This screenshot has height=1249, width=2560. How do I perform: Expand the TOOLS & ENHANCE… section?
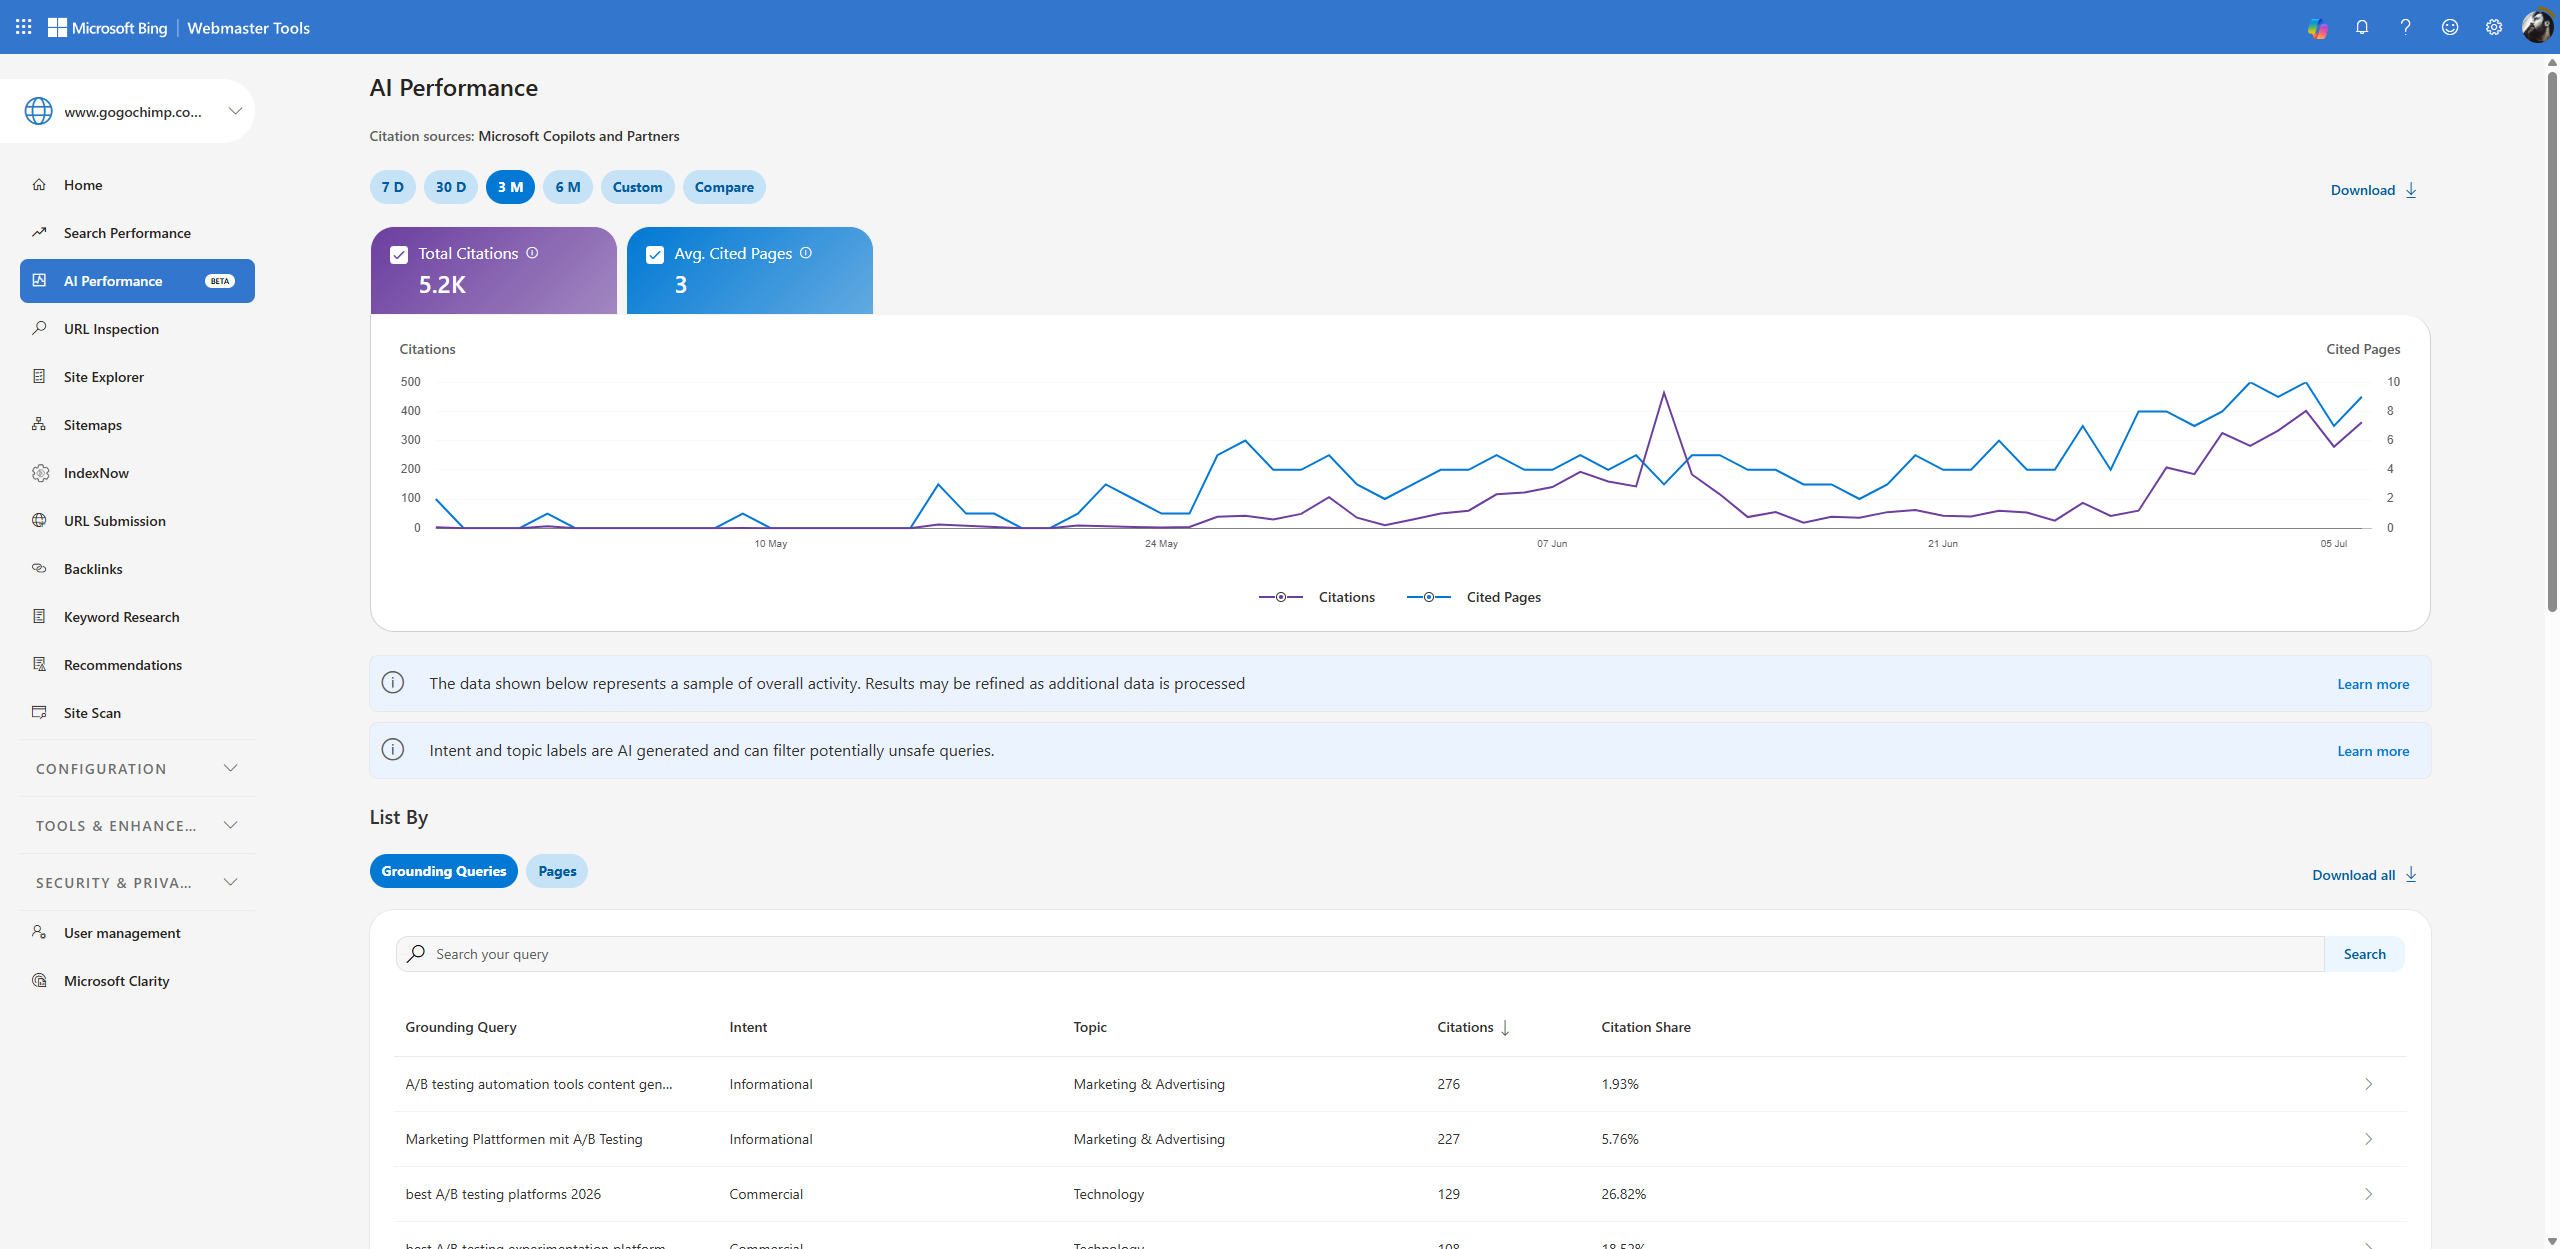click(137, 825)
